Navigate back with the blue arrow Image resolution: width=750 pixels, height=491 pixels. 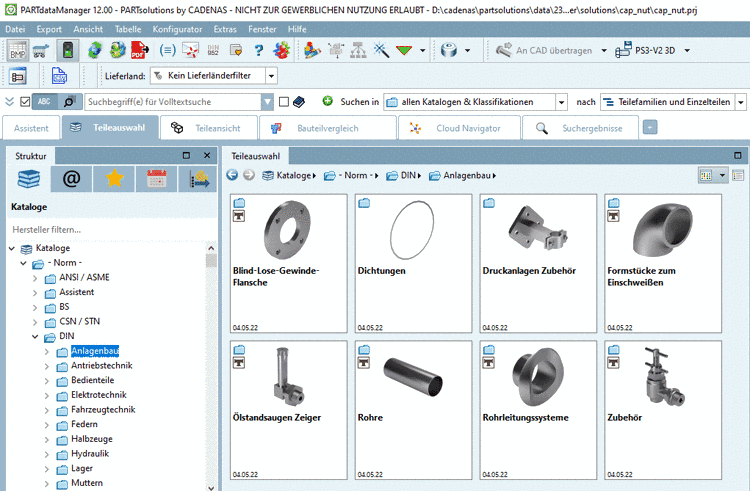click(x=232, y=175)
